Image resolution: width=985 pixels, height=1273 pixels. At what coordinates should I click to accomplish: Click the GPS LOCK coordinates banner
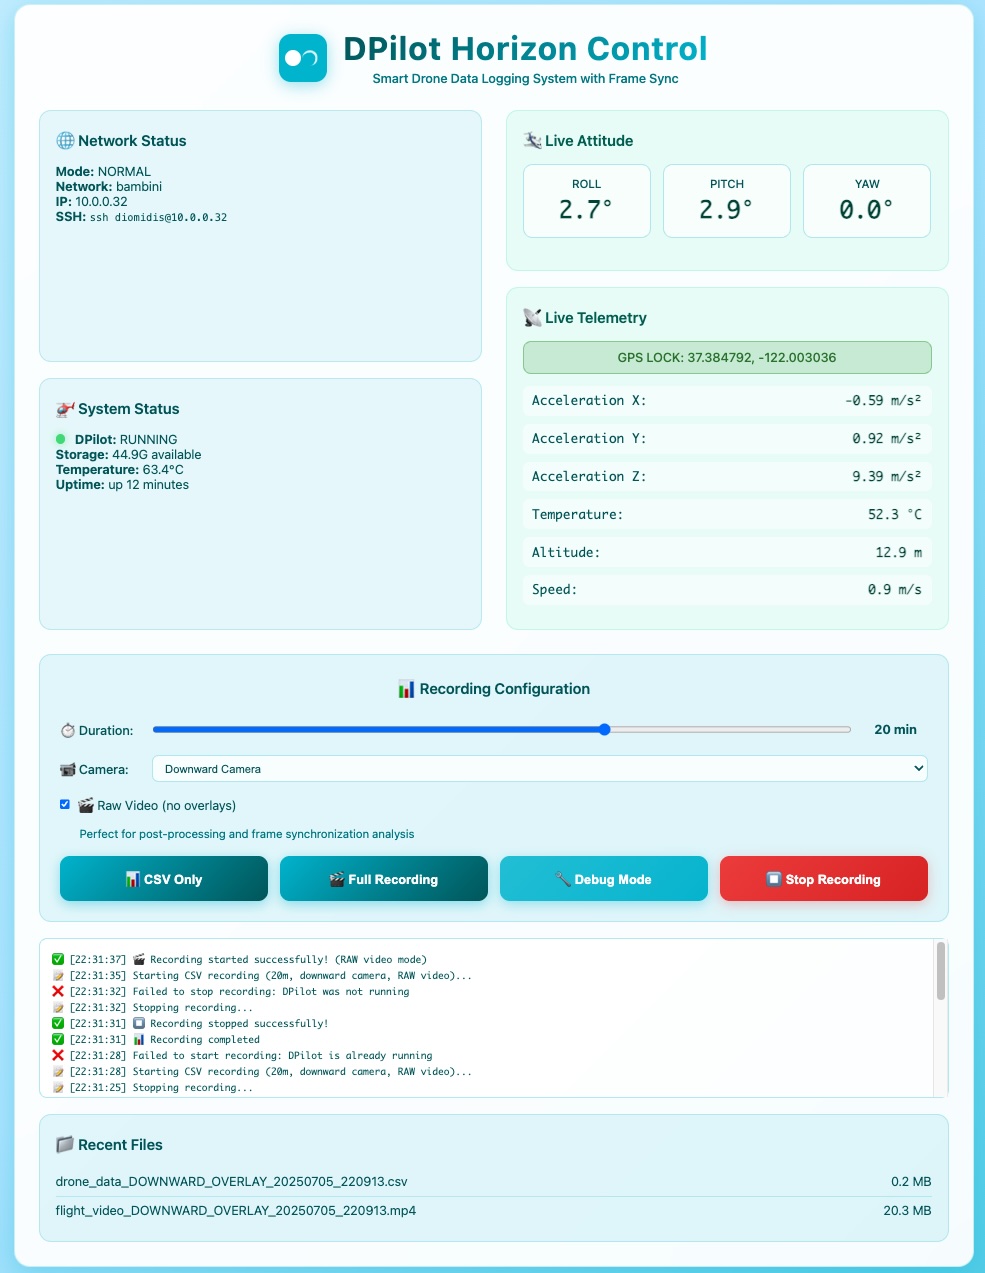tap(727, 358)
